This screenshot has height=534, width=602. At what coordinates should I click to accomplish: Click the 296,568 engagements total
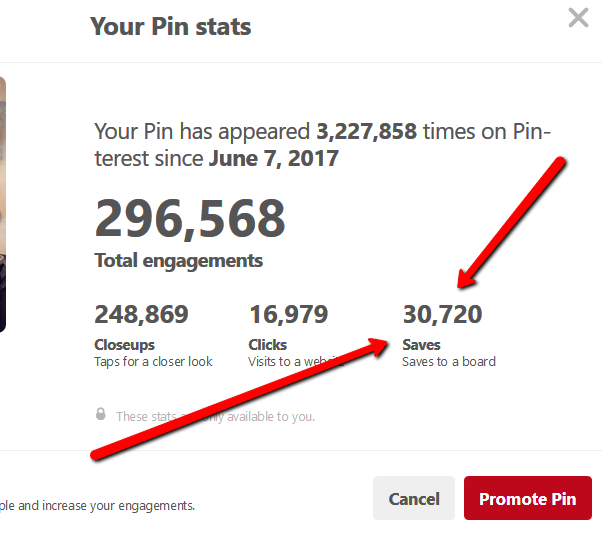click(190, 217)
